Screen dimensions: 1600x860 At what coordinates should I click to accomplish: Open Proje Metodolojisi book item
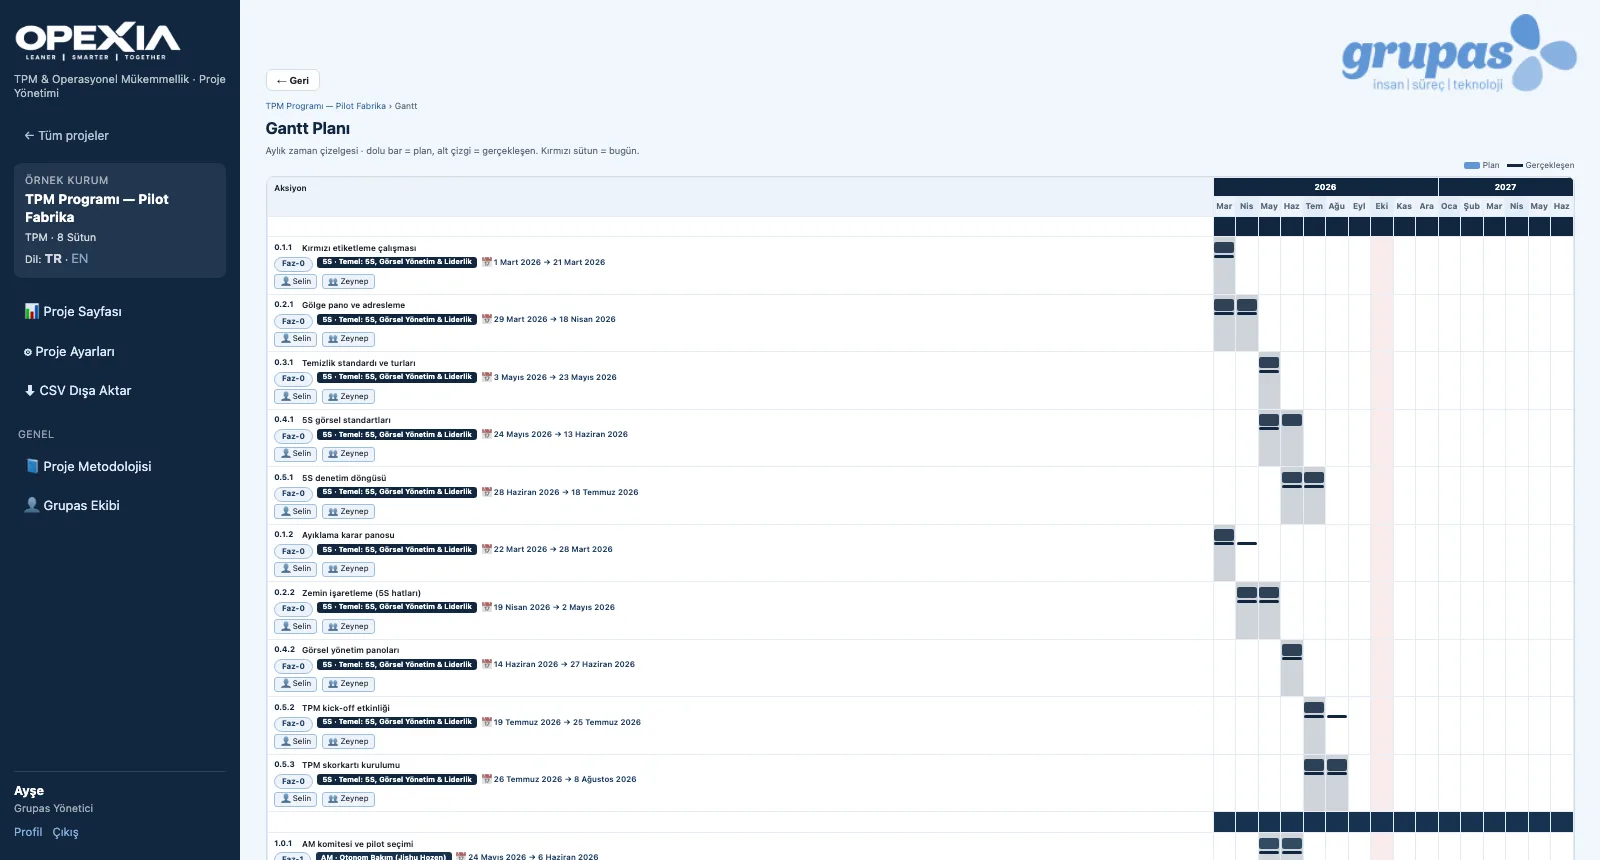[88, 466]
